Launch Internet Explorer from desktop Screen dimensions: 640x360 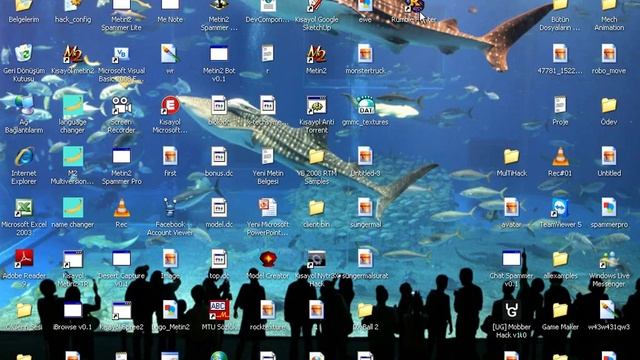(x=24, y=157)
